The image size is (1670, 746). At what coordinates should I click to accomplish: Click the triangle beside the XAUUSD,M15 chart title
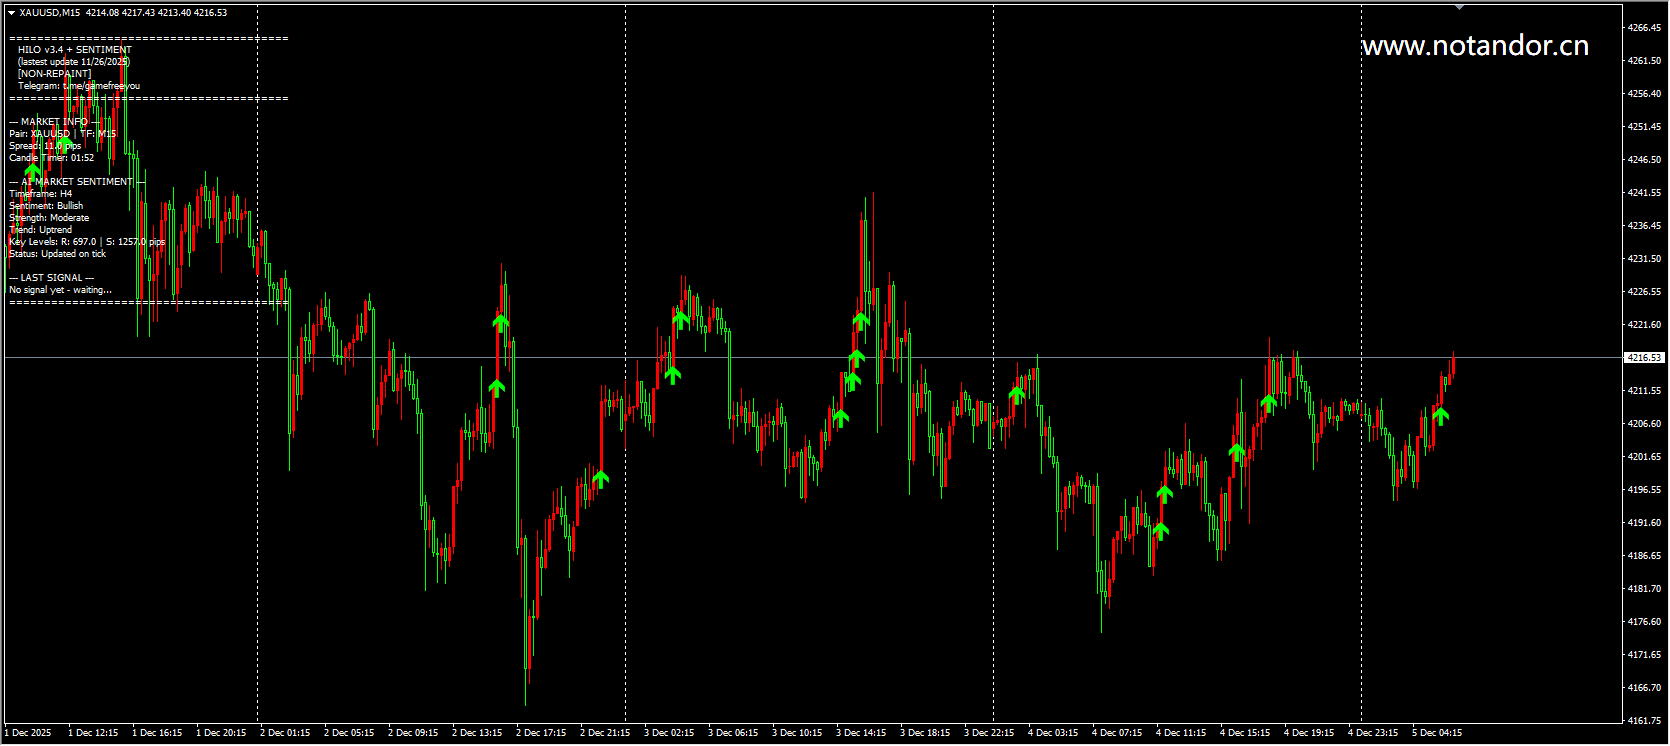(x=12, y=13)
